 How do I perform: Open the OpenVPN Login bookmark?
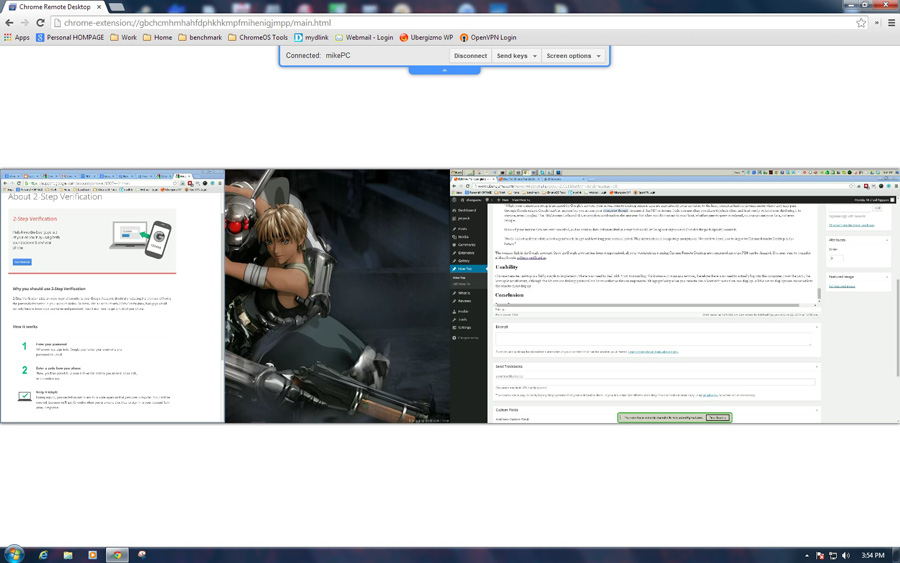(487, 38)
